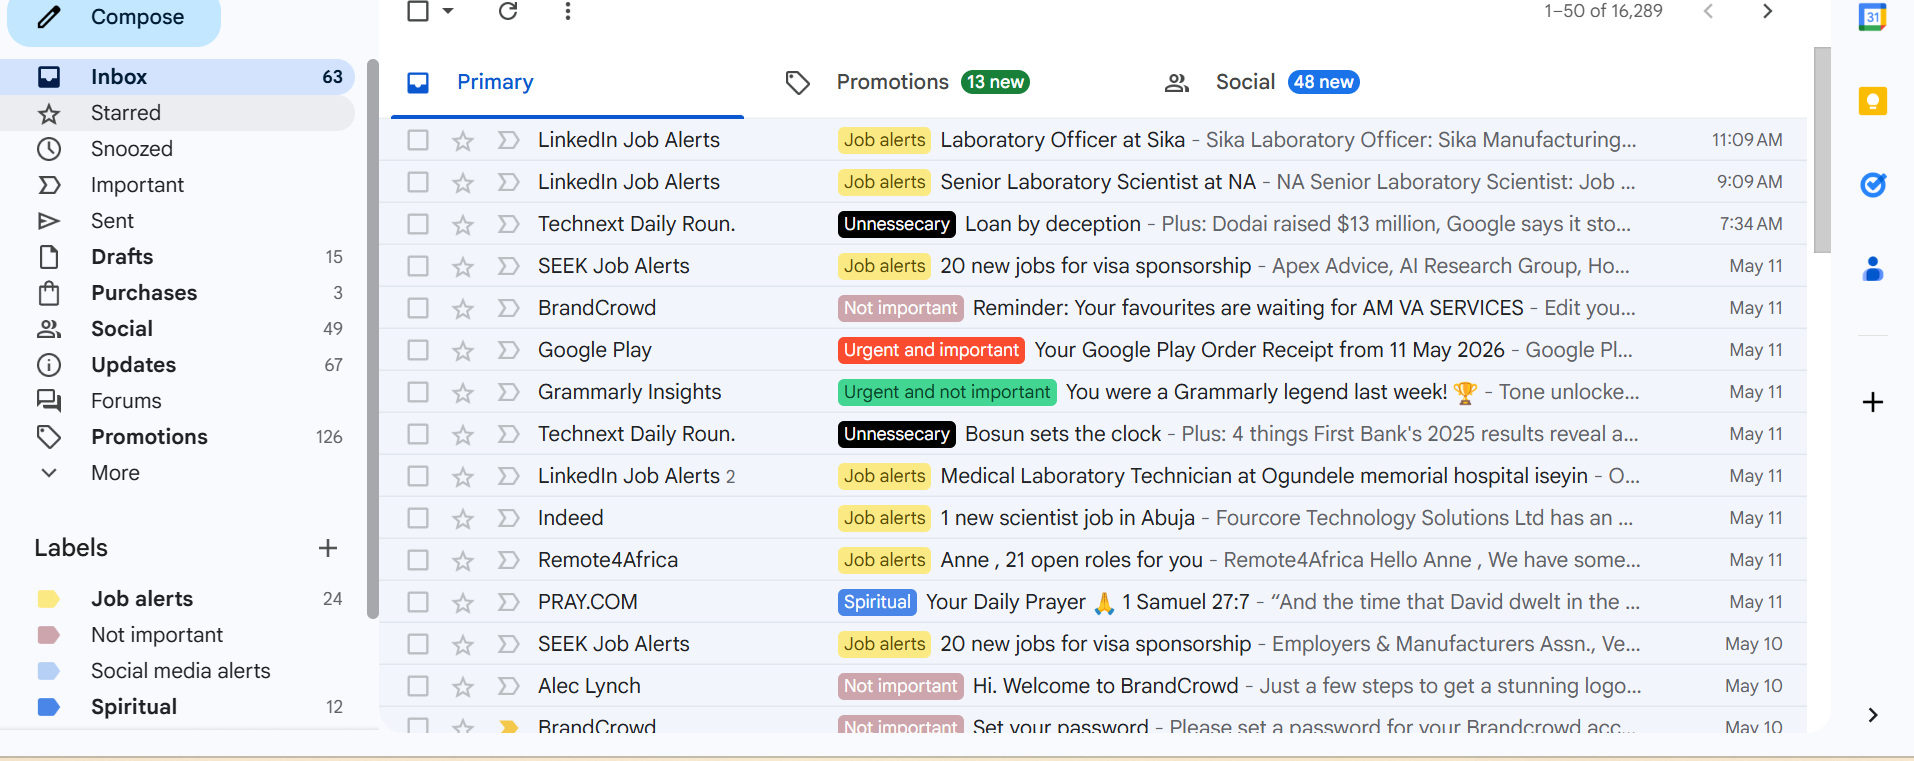Select Alec Lynch email checkbox
1914x761 pixels.
point(418,686)
